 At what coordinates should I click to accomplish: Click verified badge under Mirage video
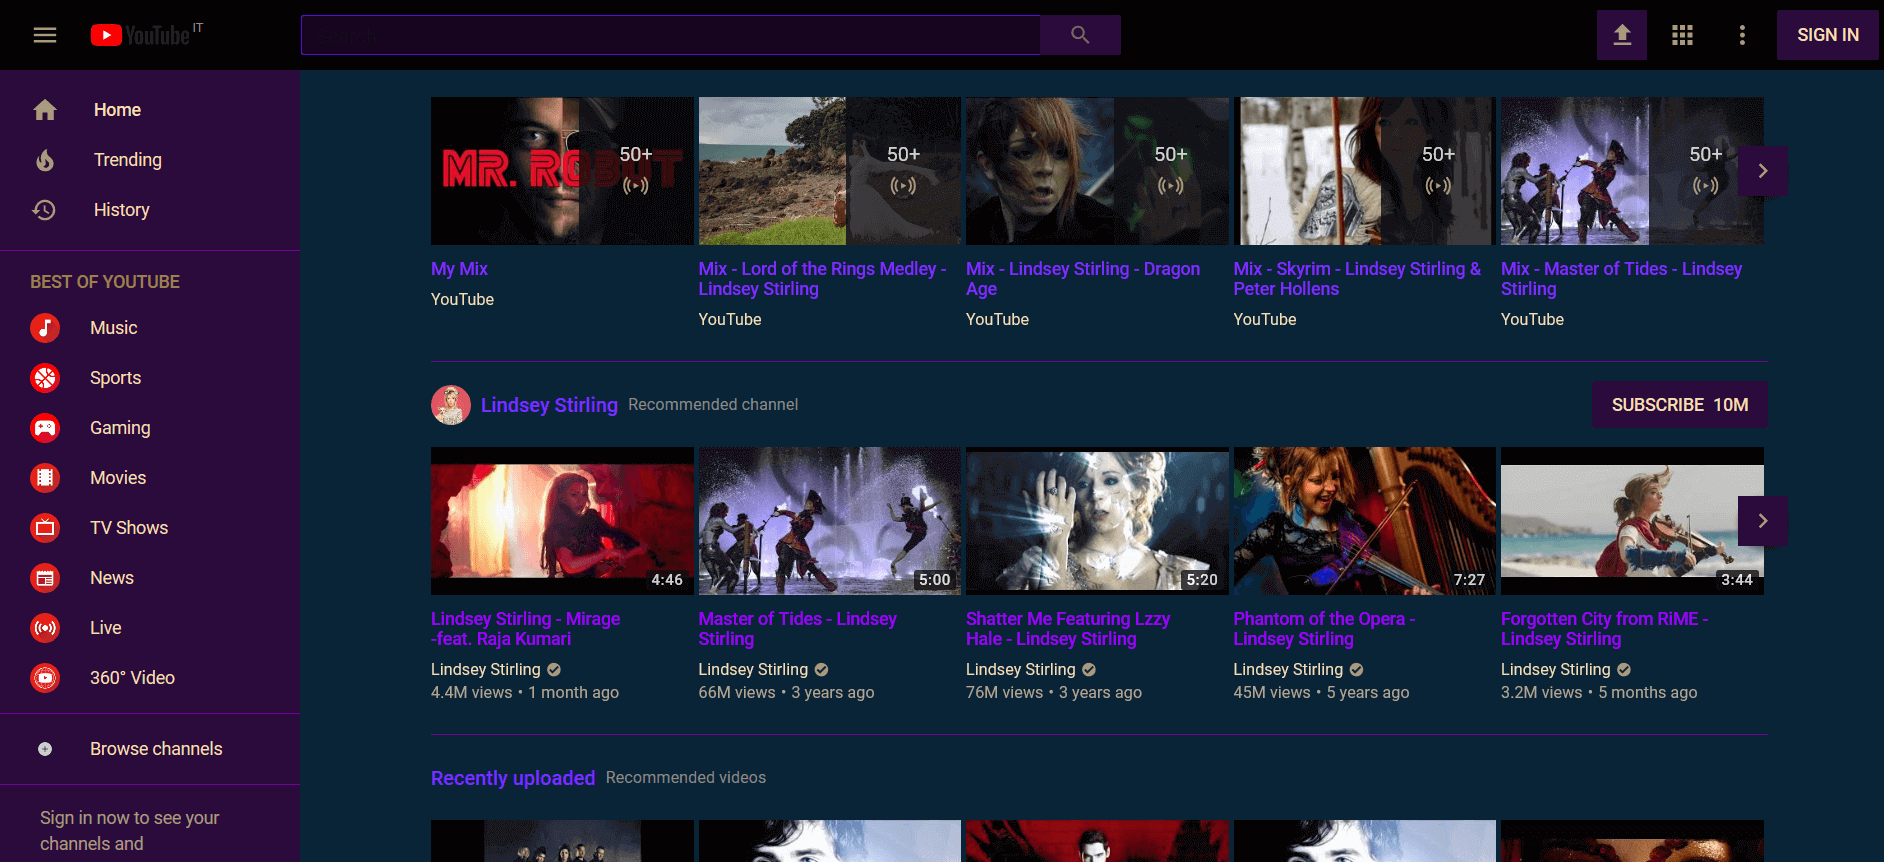[554, 670]
